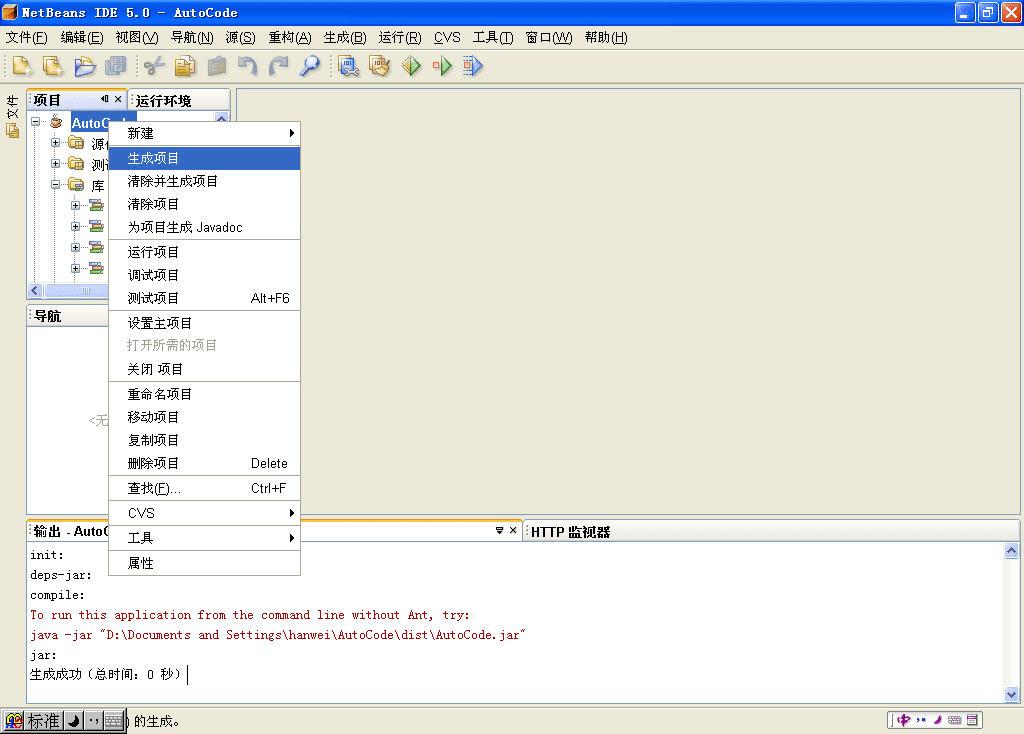Open the 帮助(H) menu bar item
The height and width of the screenshot is (734, 1024).
click(x=606, y=37)
